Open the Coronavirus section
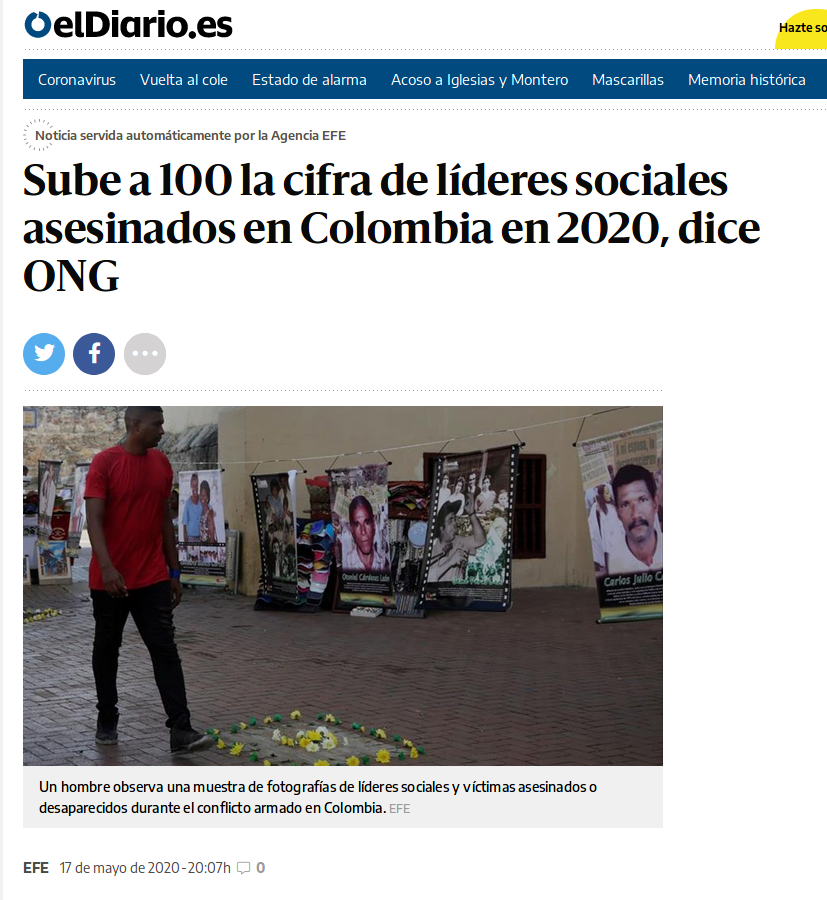This screenshot has height=900, width=827. (77, 80)
